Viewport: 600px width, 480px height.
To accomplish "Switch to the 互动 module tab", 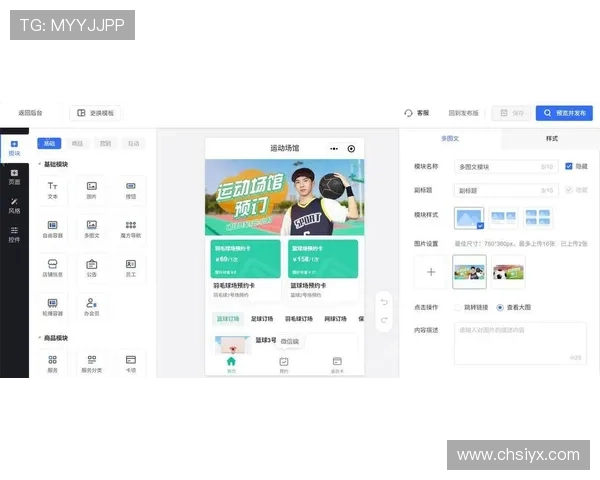I will point(134,144).
